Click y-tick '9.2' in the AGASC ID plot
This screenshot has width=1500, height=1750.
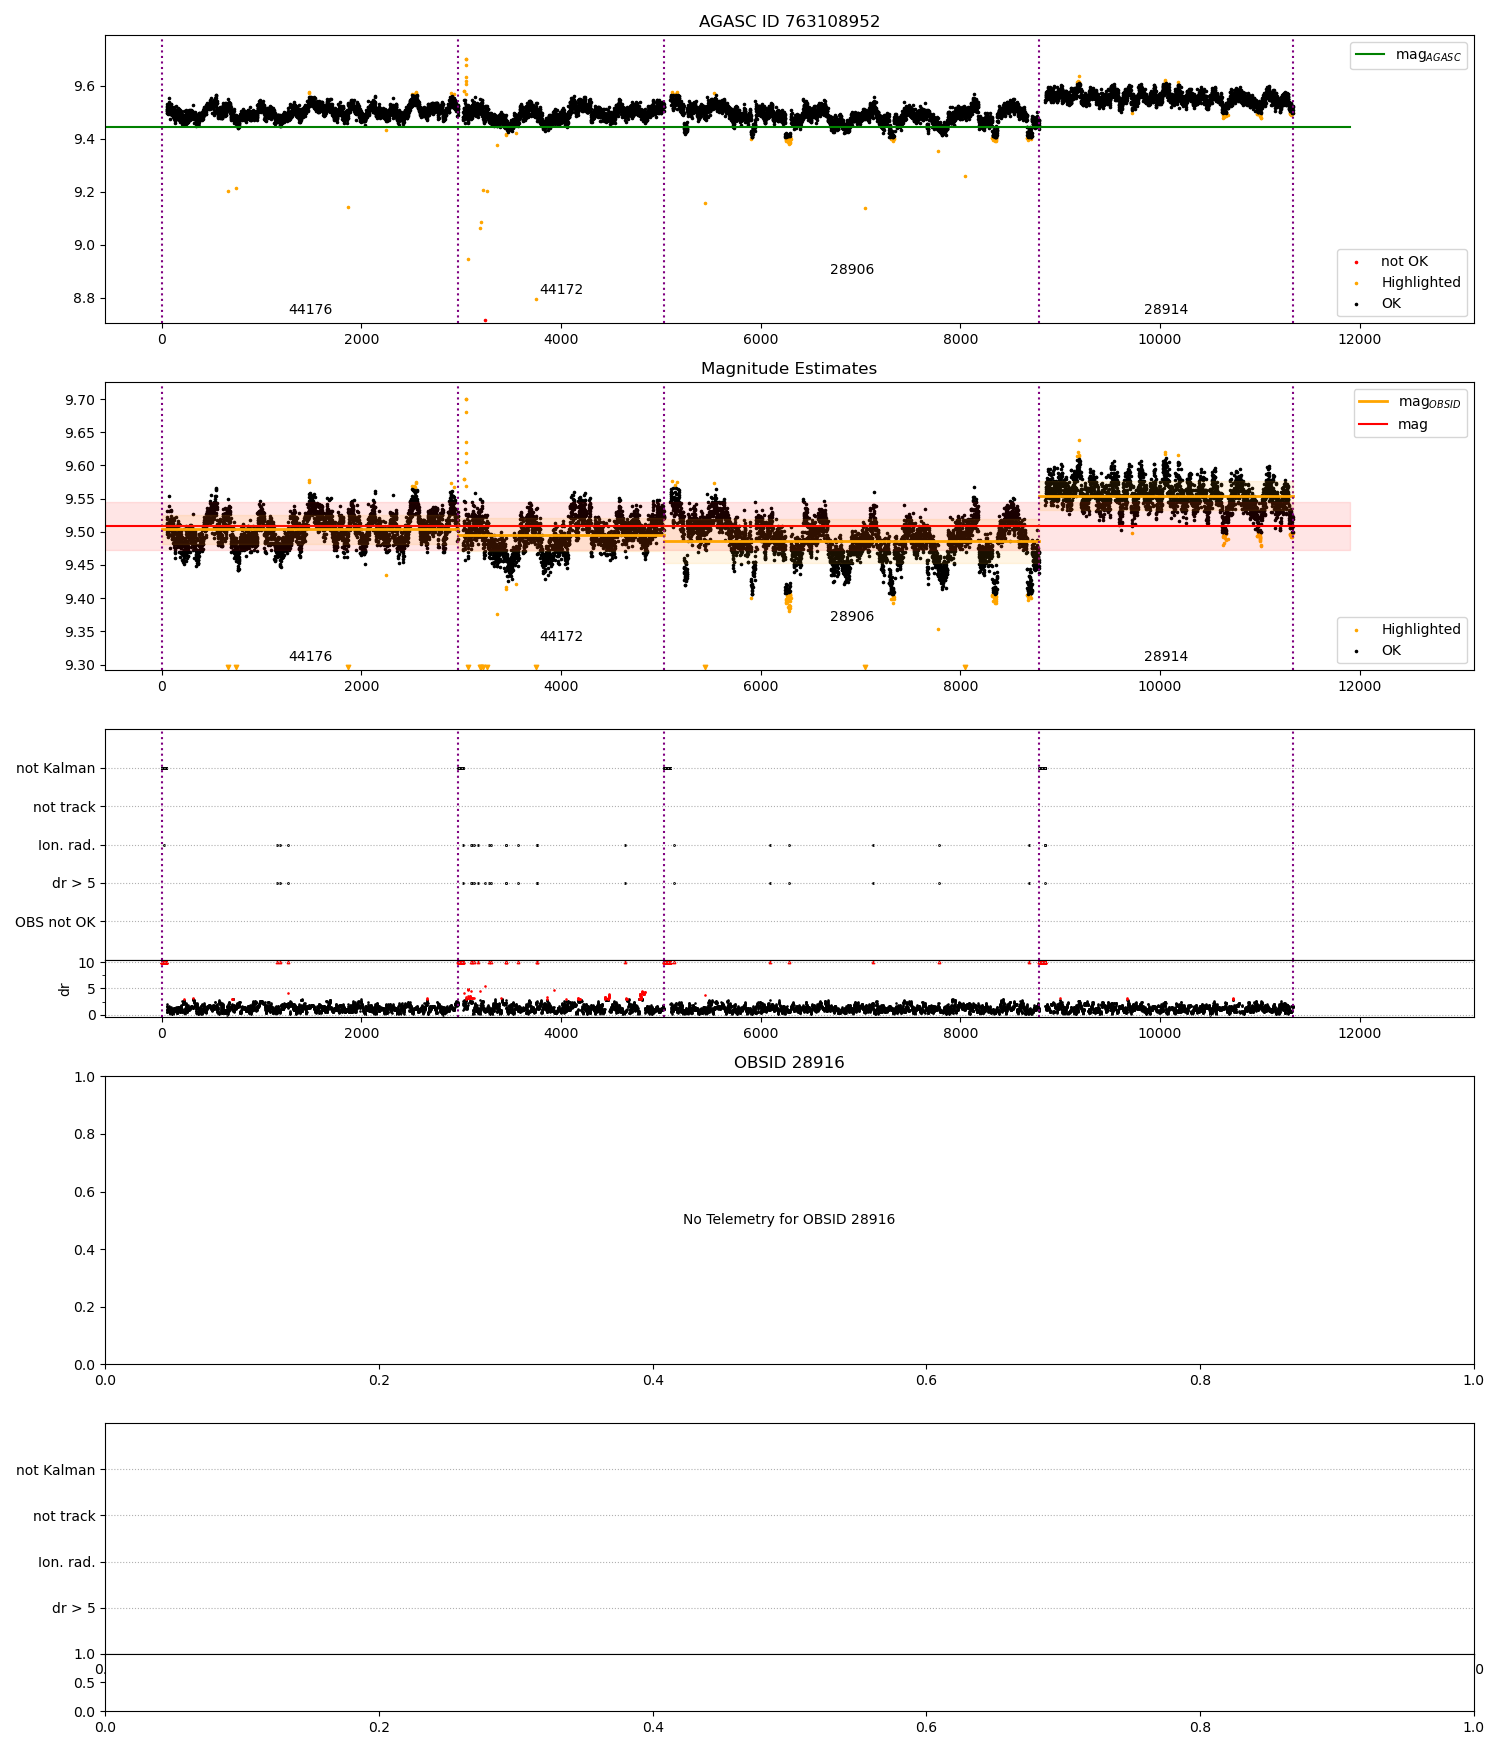click(84, 193)
